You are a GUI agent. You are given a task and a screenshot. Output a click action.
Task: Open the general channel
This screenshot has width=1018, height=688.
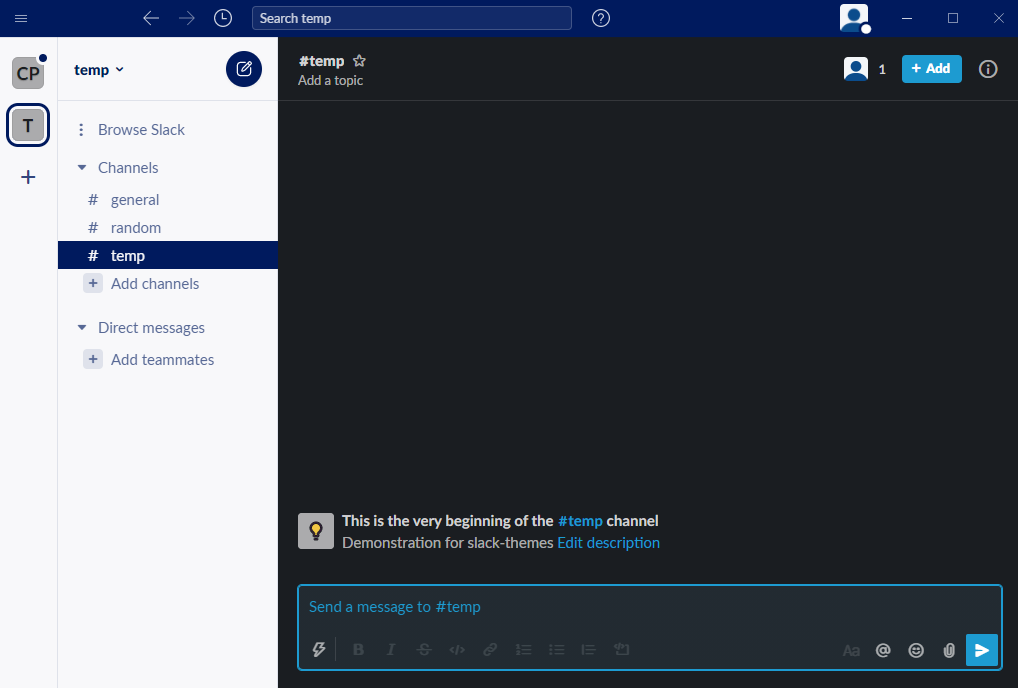[x=168, y=200]
